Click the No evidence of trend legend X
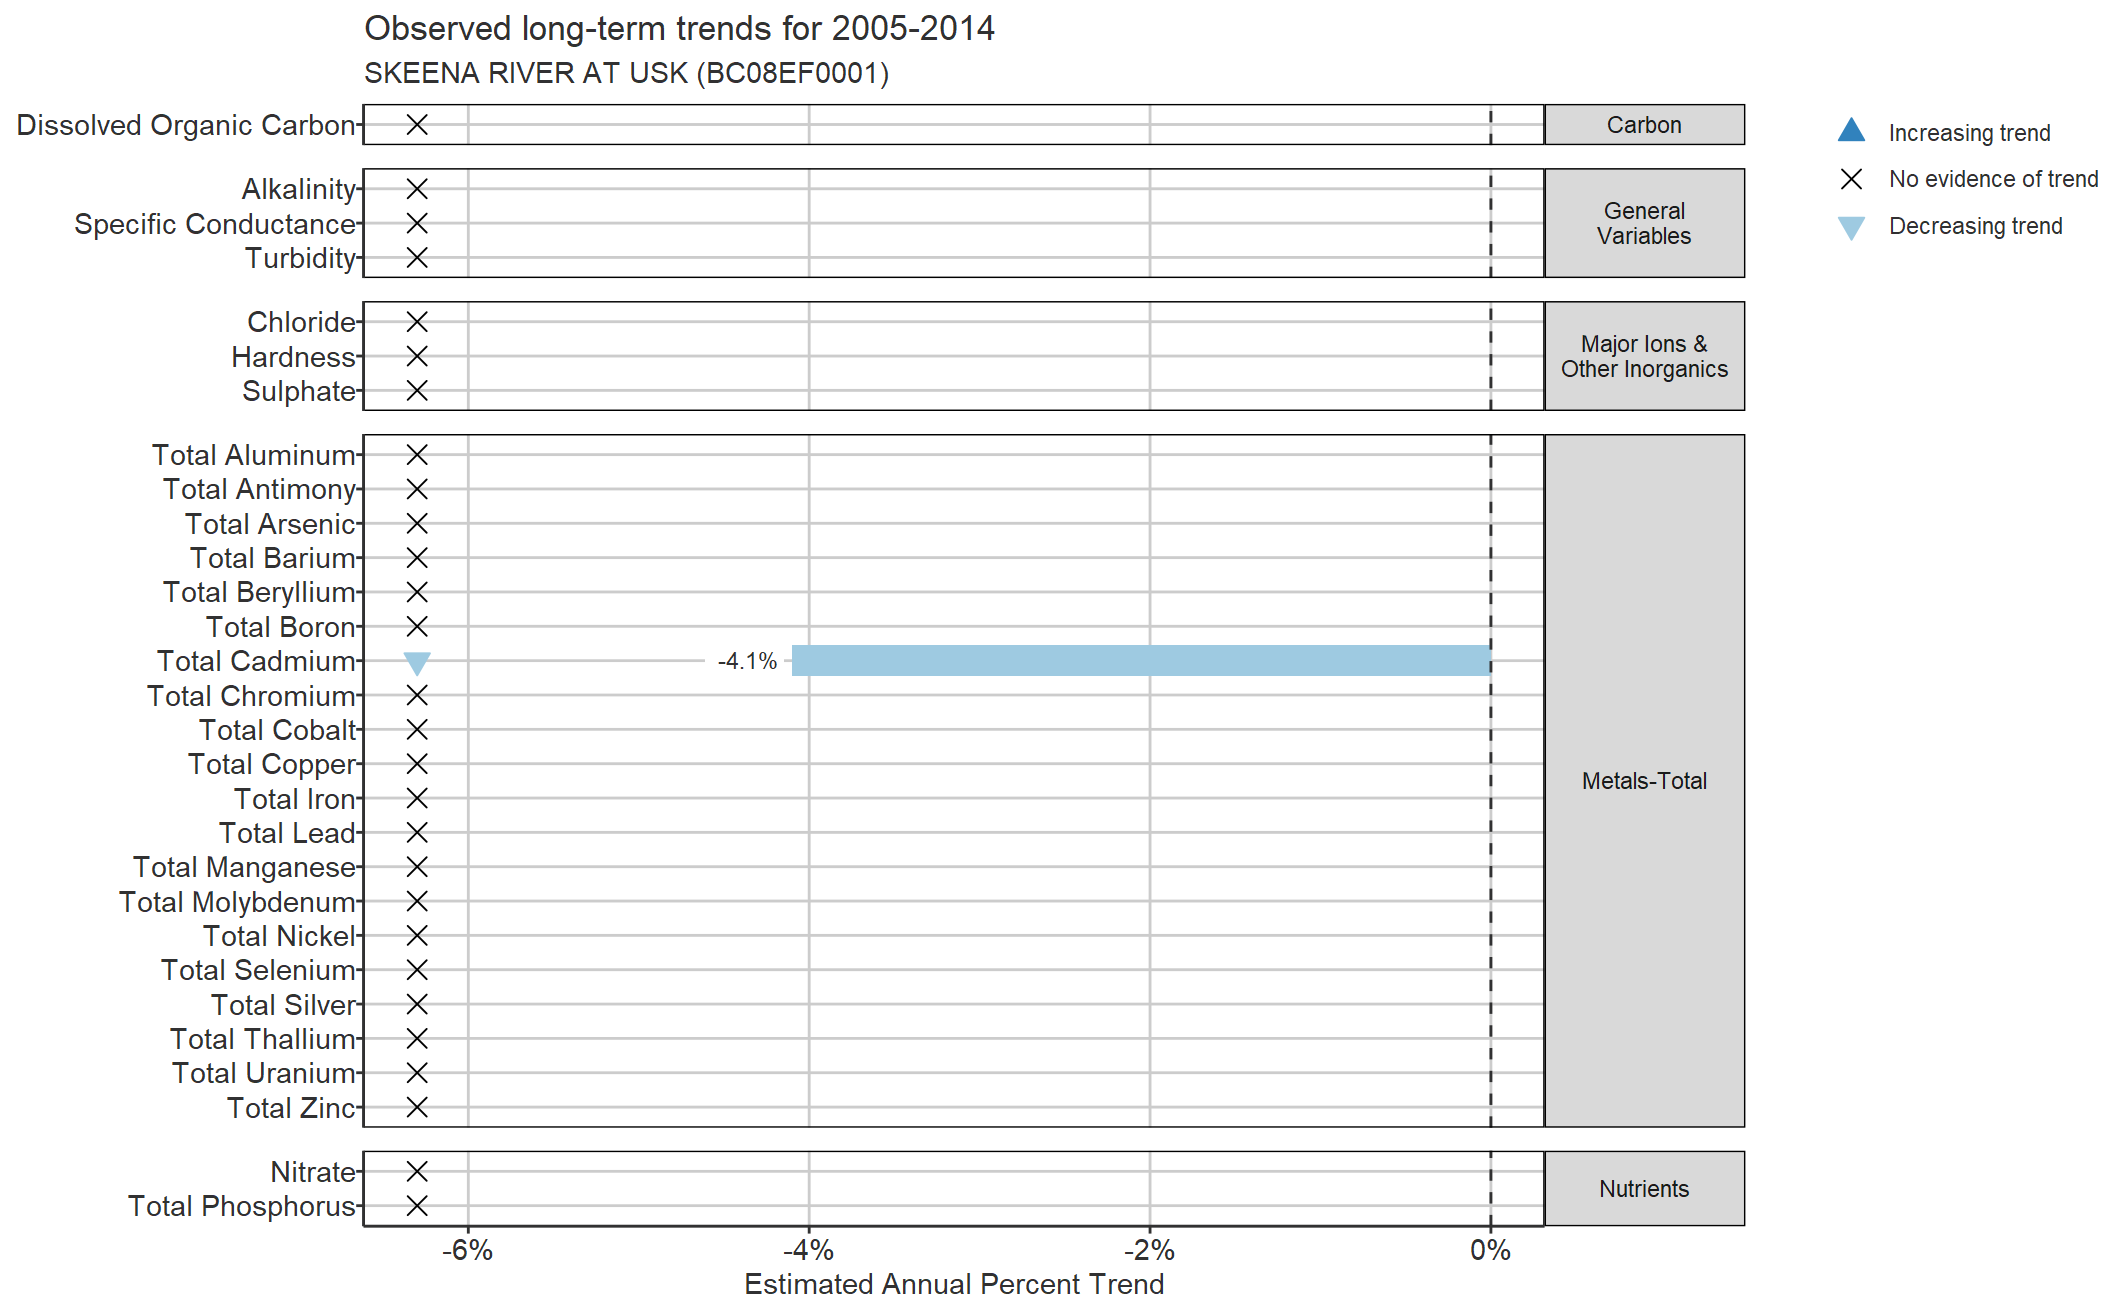This screenshot has height=1309, width=2112. click(1851, 179)
